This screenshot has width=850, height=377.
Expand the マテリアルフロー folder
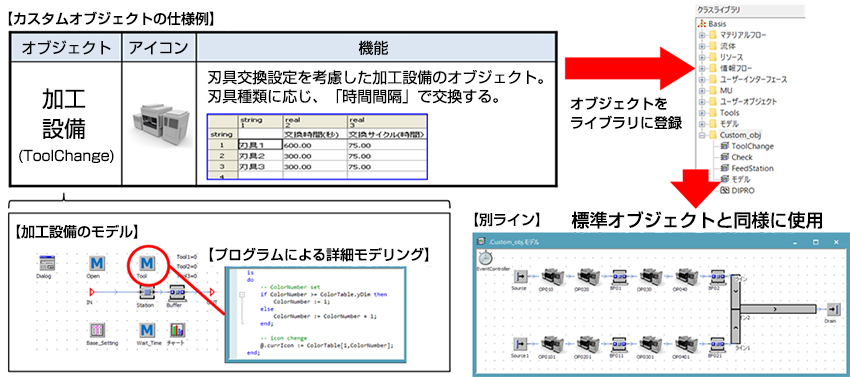[702, 35]
